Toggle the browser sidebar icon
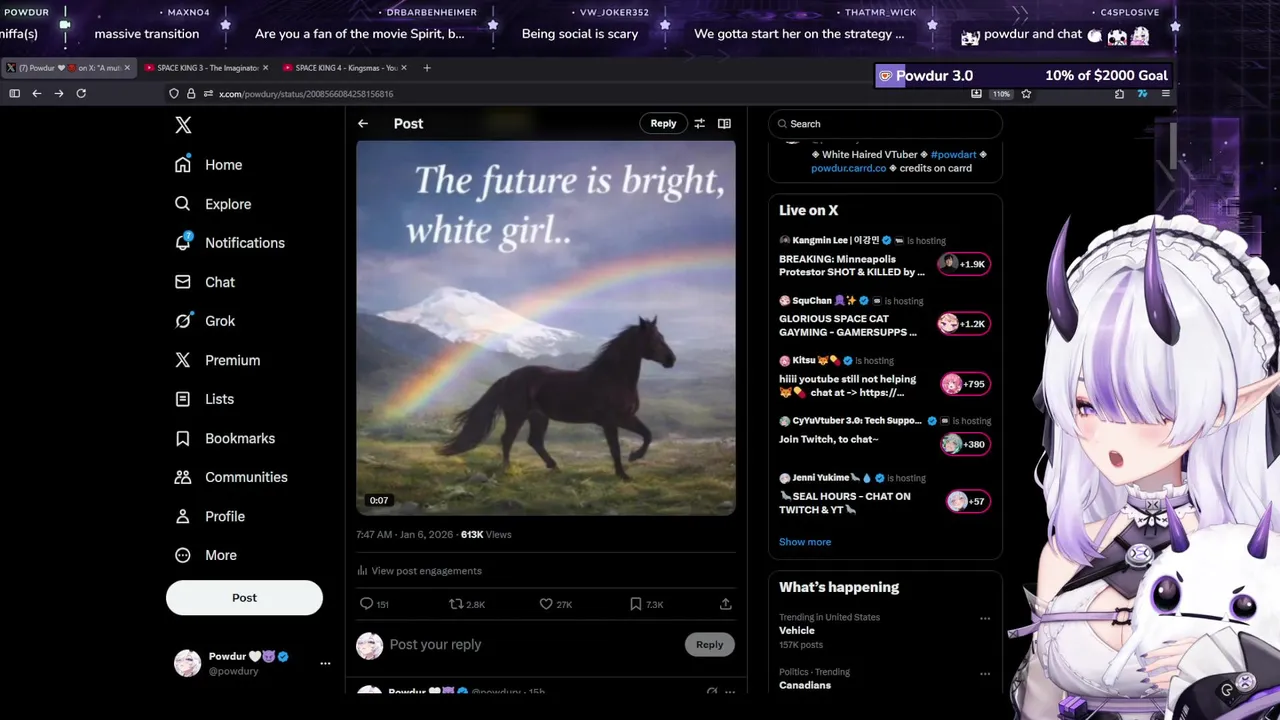The height and width of the screenshot is (720, 1280). pos(15,94)
